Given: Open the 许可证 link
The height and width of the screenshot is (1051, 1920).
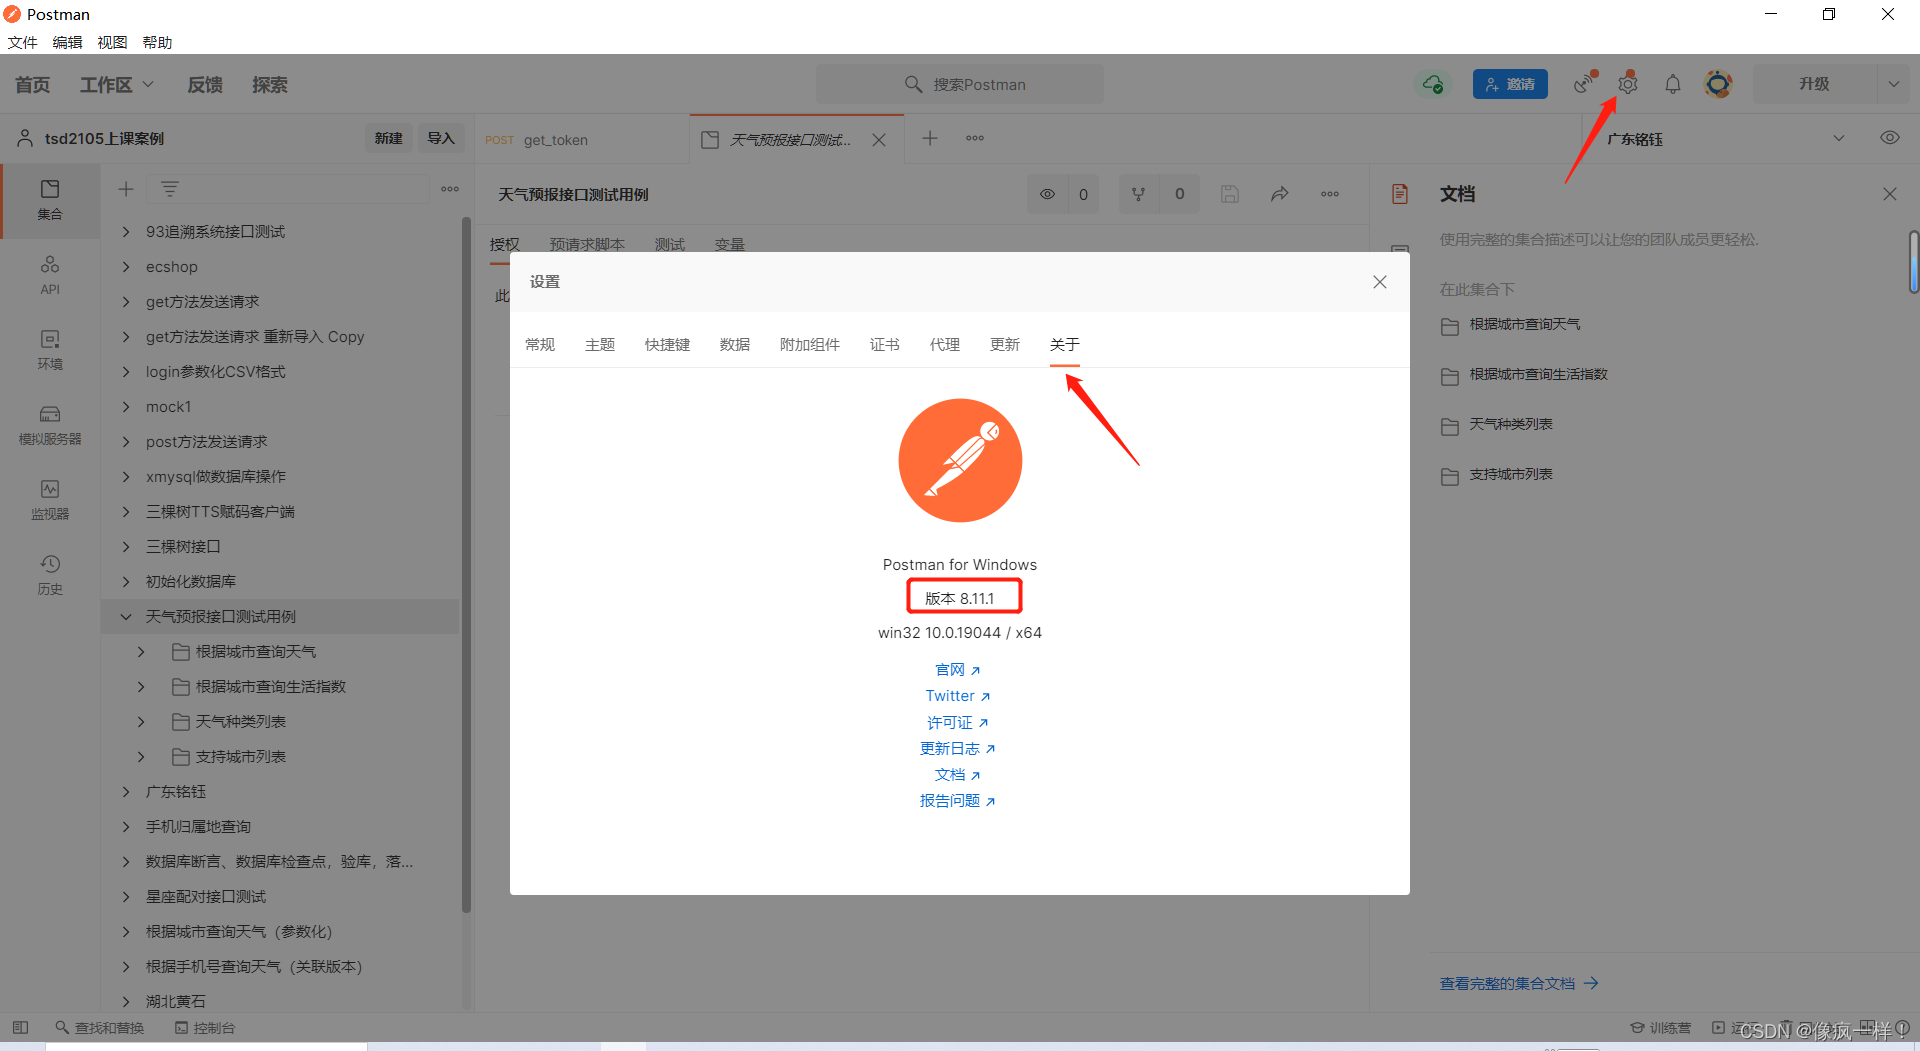Looking at the screenshot, I should click(x=958, y=722).
